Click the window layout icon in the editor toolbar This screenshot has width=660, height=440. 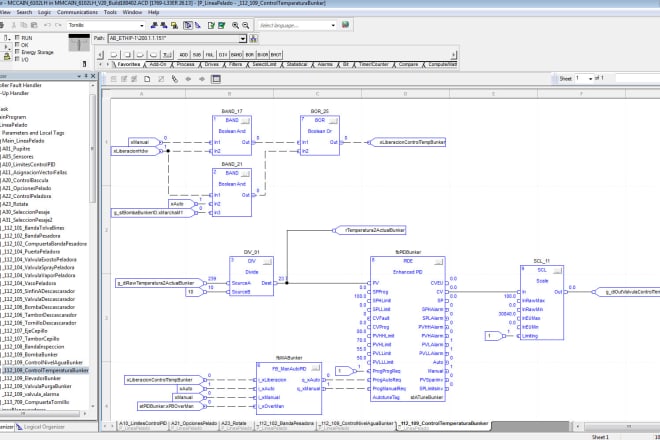[x=216, y=79]
